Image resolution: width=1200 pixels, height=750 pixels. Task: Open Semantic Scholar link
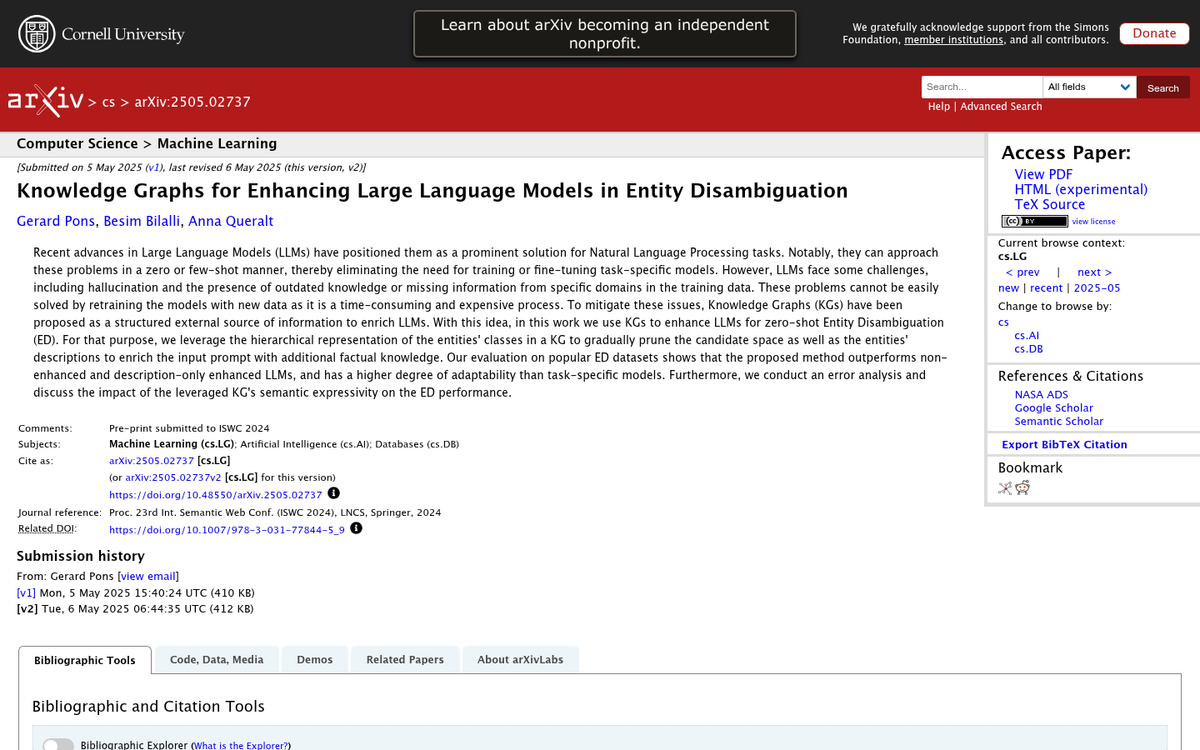(x=1059, y=421)
